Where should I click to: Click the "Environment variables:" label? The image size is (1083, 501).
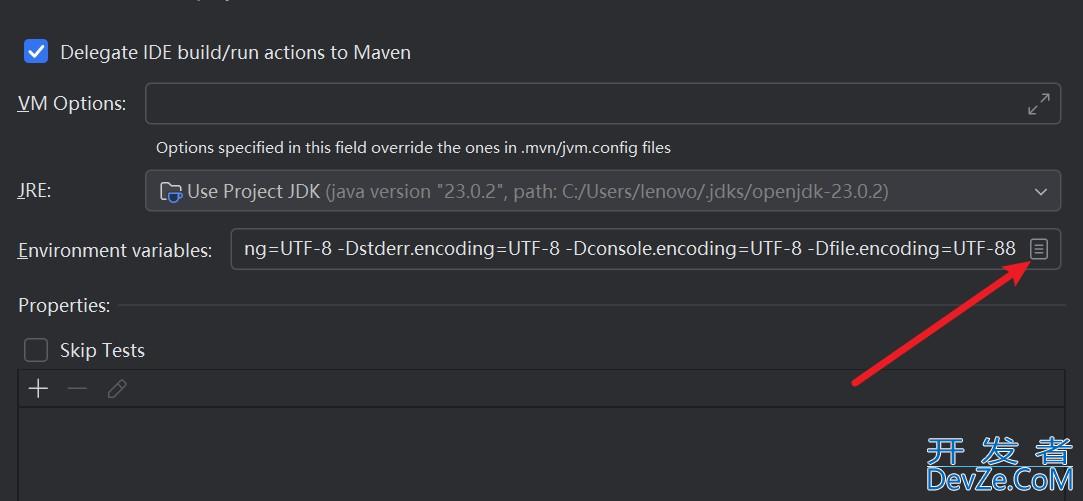pos(115,250)
